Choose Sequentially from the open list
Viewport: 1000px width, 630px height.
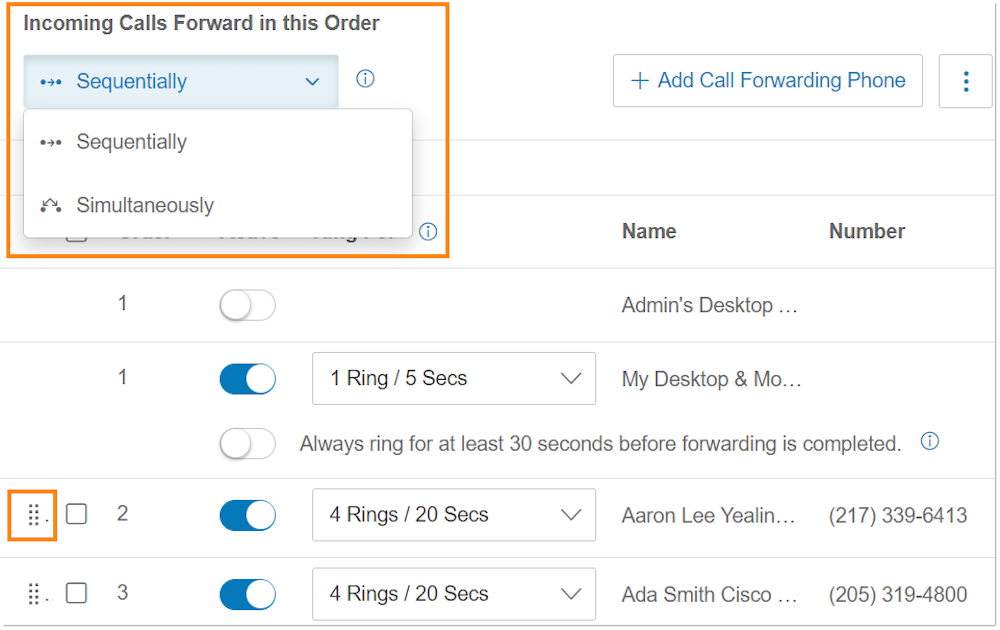tap(131, 142)
